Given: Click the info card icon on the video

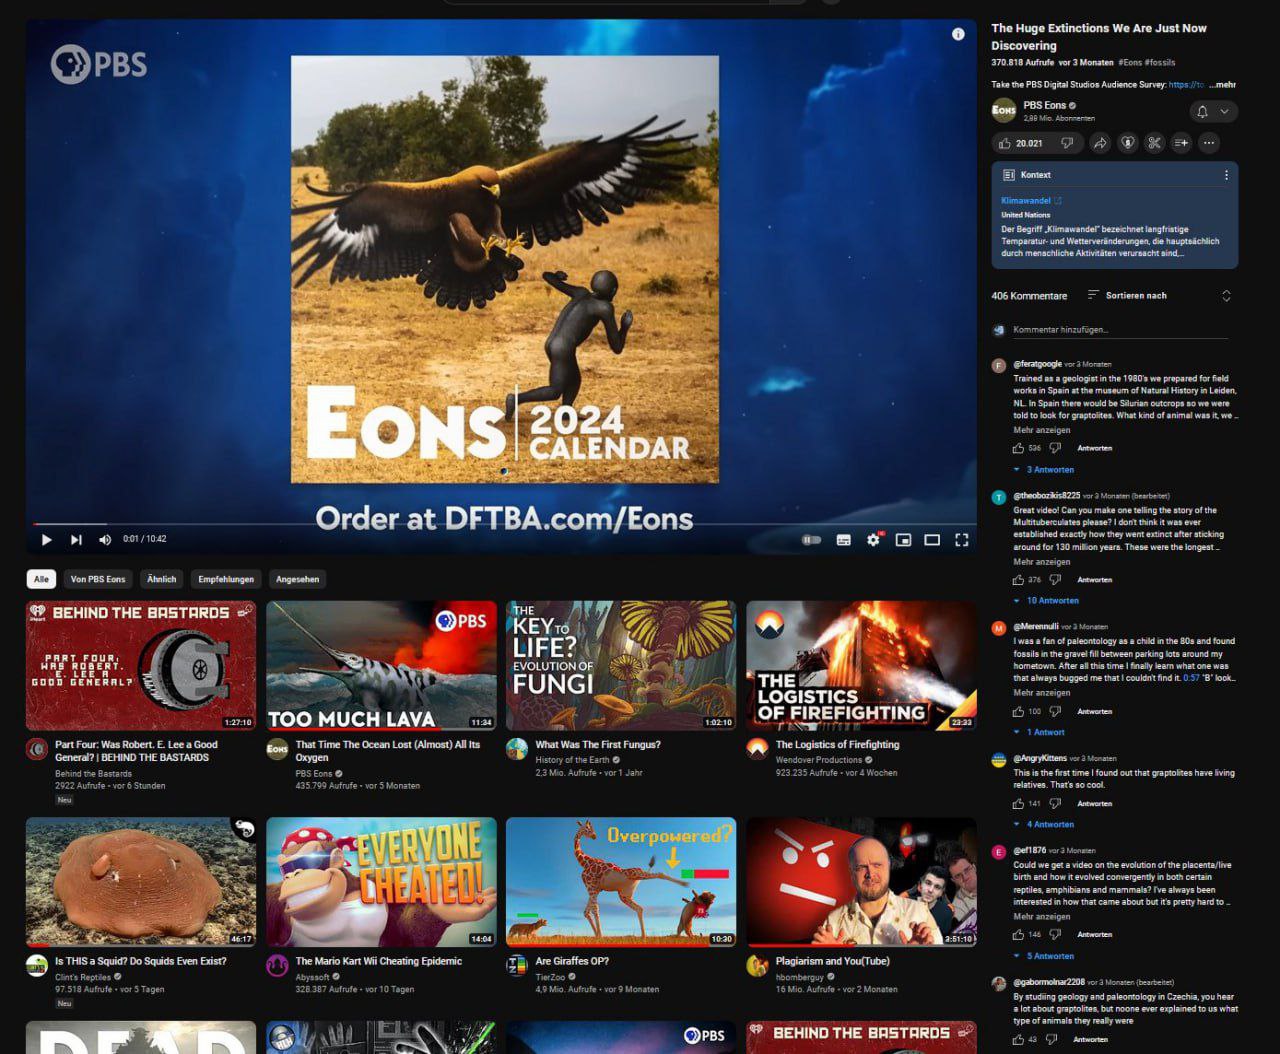Looking at the screenshot, I should 958,34.
